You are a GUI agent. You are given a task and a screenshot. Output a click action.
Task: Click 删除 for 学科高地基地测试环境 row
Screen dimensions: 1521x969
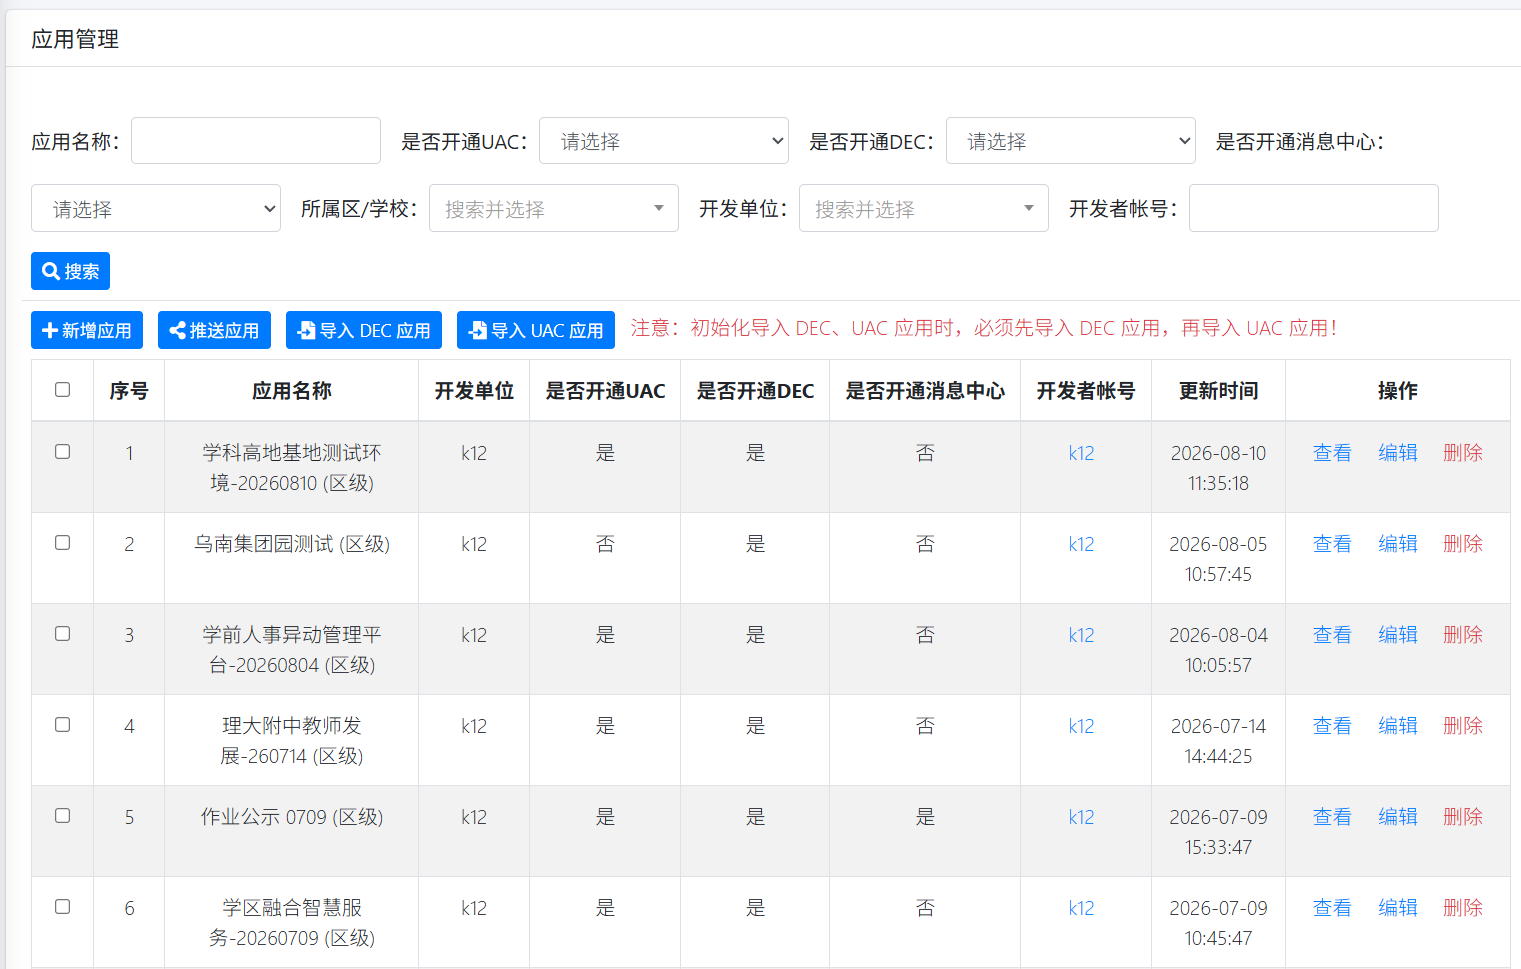tap(1463, 453)
